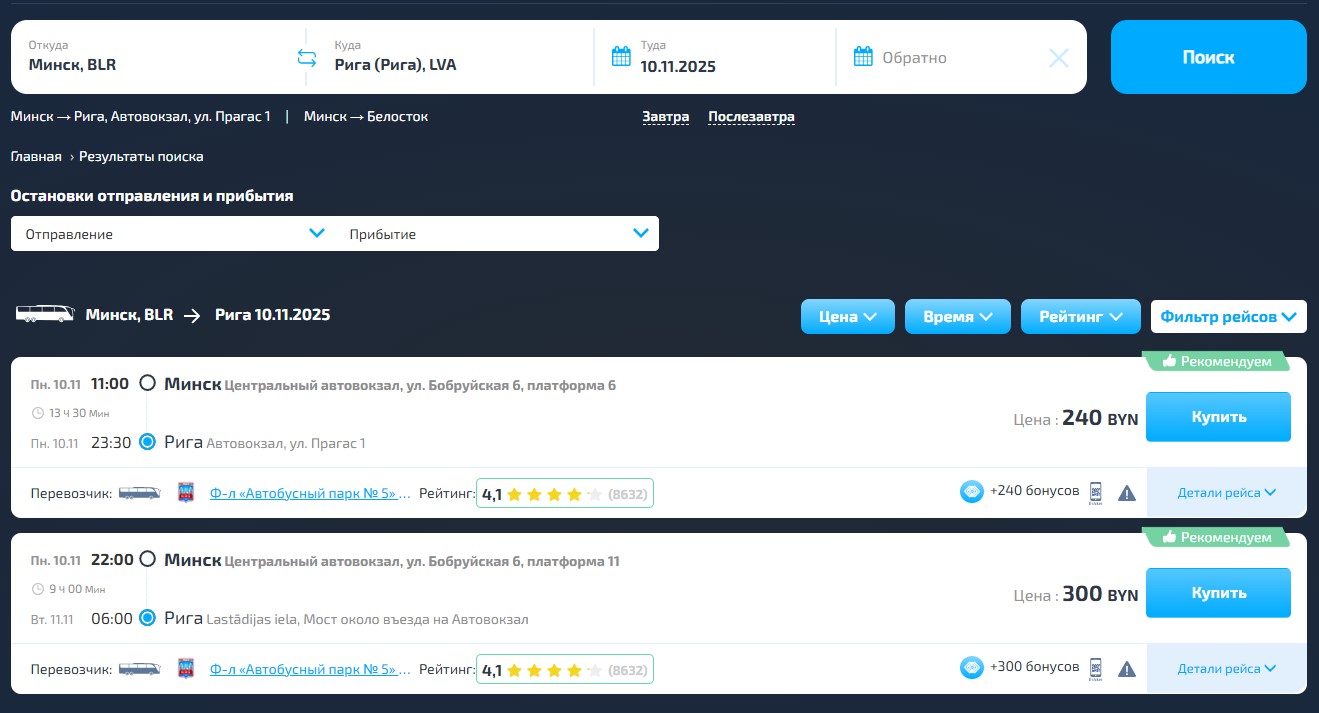1319x713 pixels.
Task: Select the Рига 06:00 arrival radio marker
Action: click(148, 618)
